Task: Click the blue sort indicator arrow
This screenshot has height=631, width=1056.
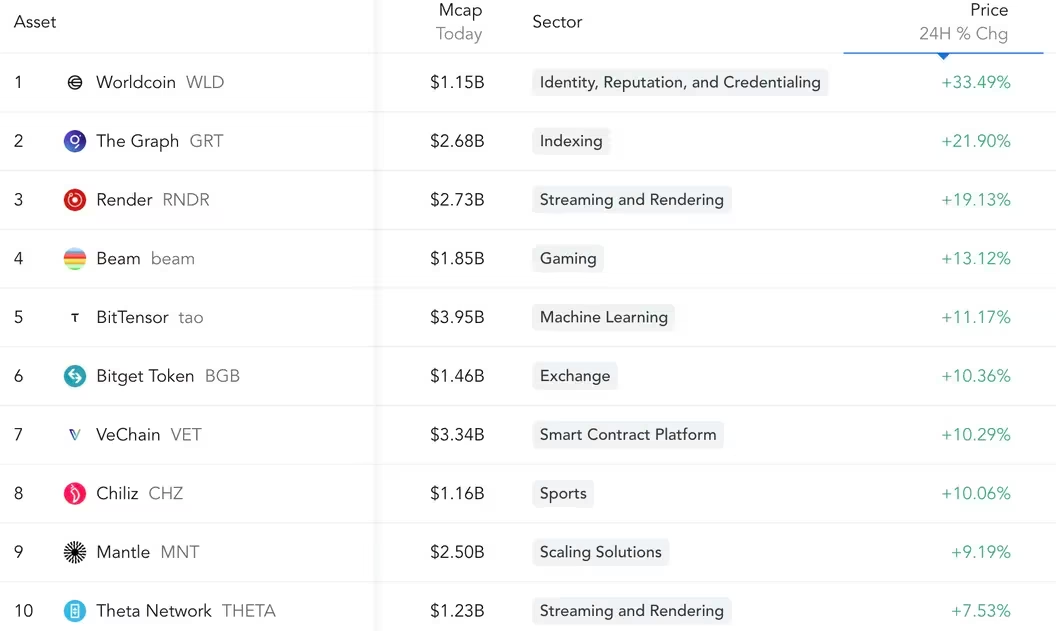Action: 943,56
